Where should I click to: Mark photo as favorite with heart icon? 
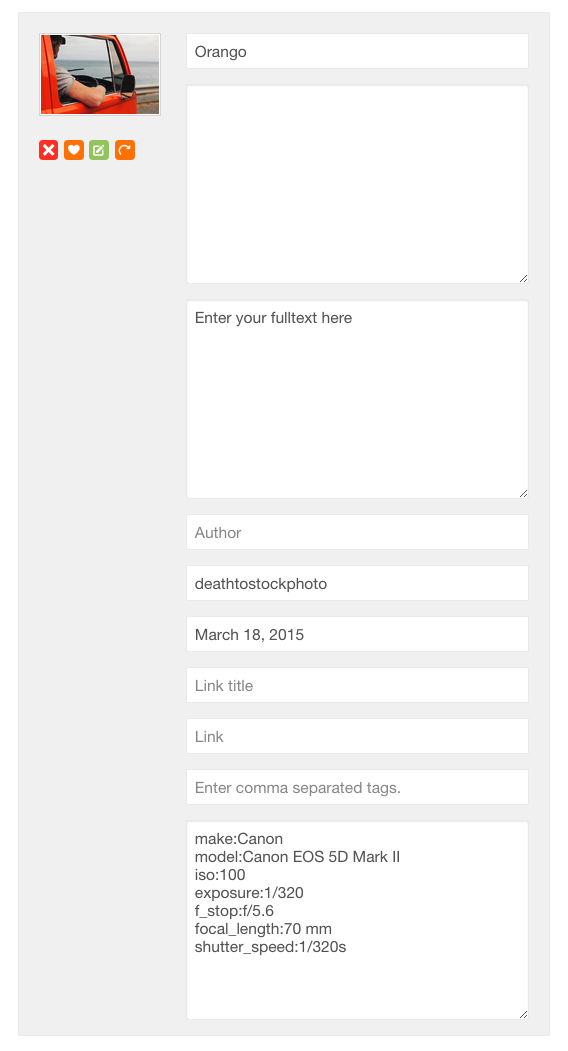point(74,150)
